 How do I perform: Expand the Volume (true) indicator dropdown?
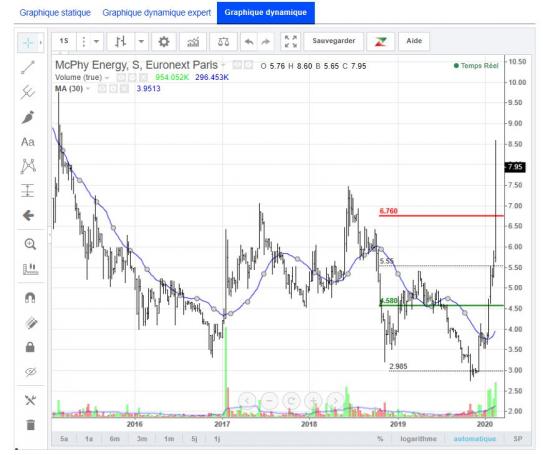click(x=107, y=78)
